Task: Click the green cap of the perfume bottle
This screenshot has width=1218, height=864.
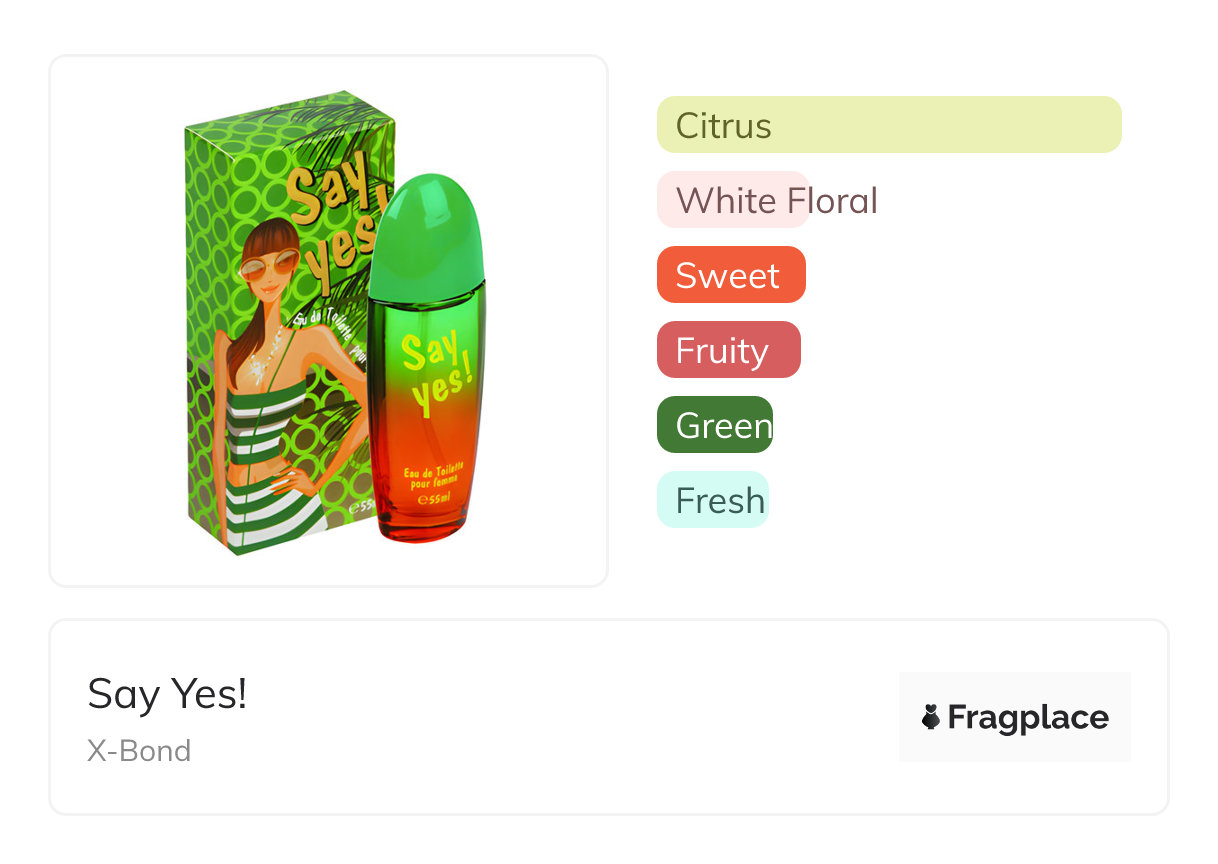Action: click(x=426, y=237)
